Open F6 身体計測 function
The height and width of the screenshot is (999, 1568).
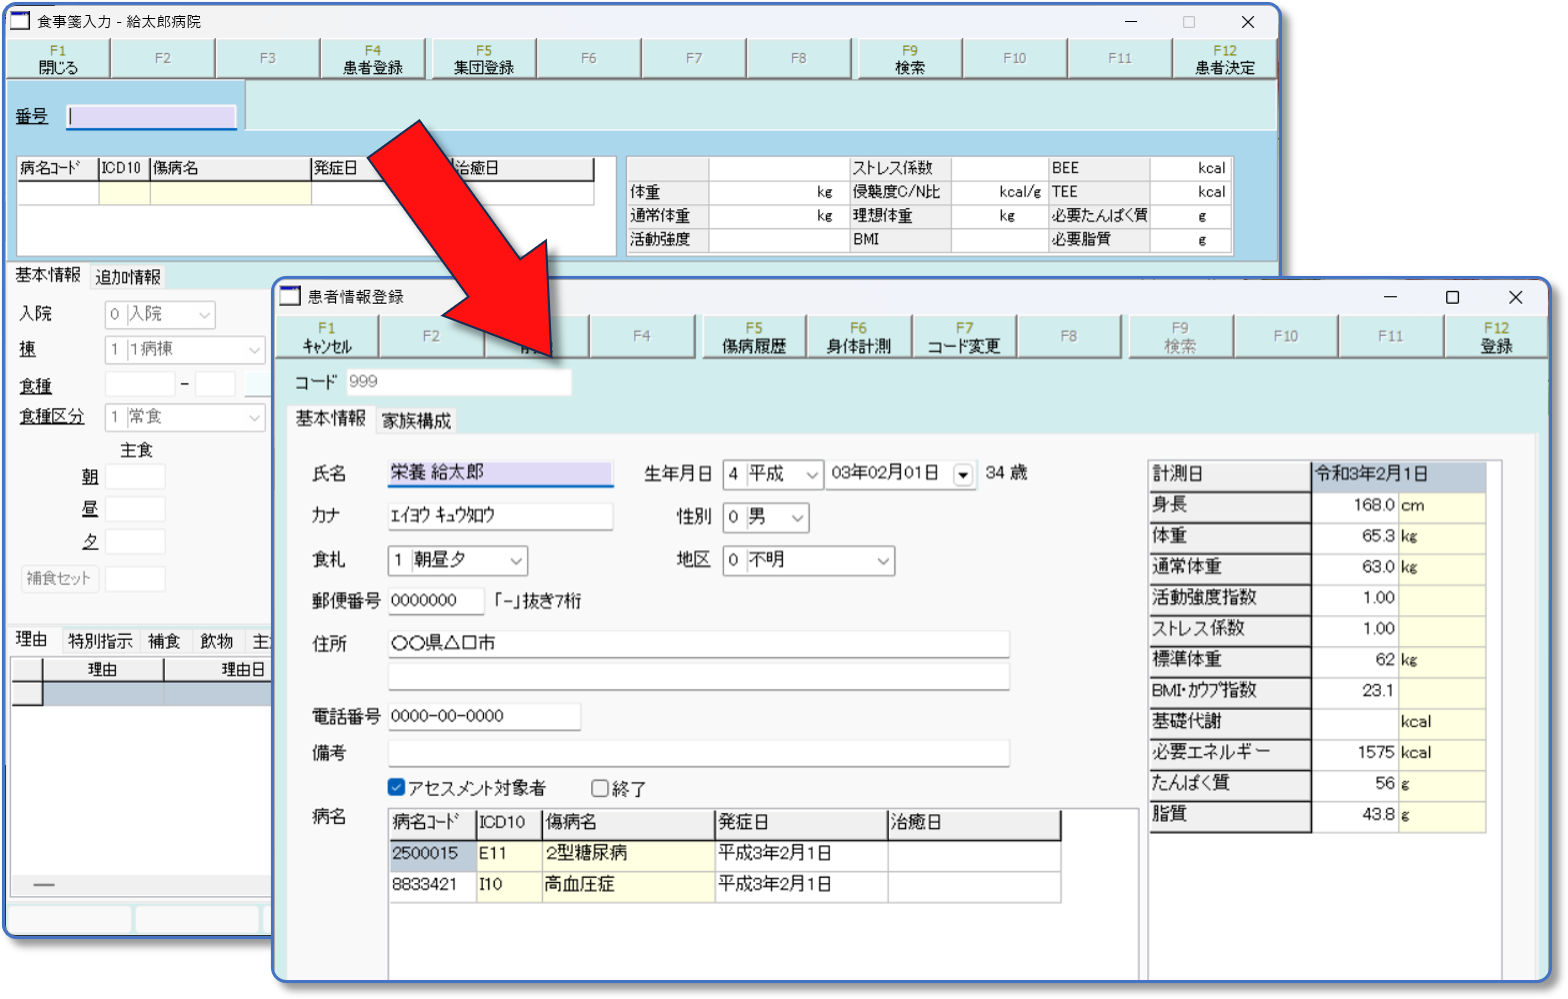pos(858,337)
